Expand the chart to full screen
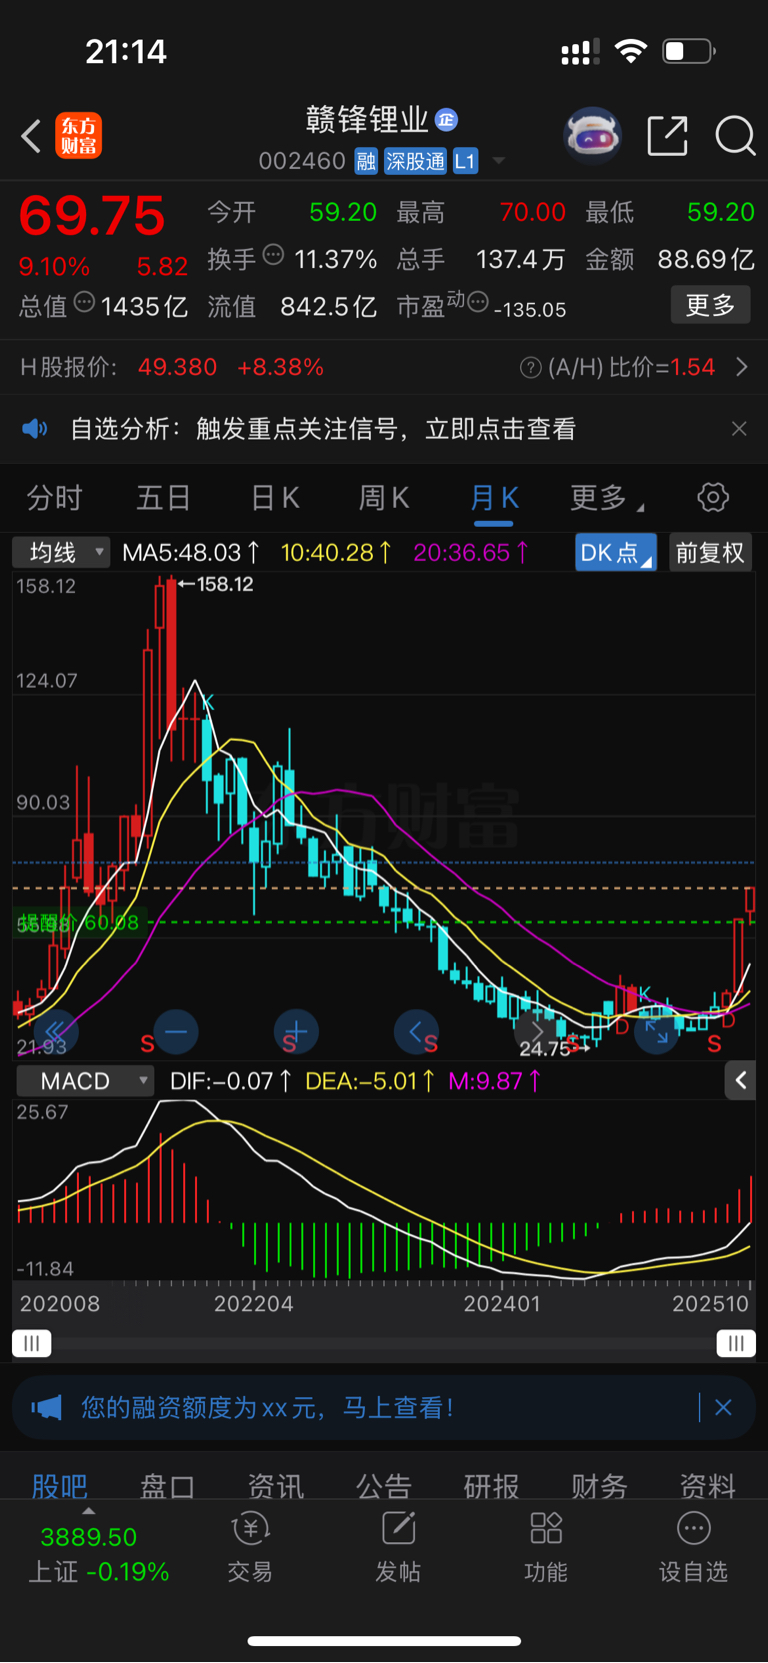 pos(657,1031)
